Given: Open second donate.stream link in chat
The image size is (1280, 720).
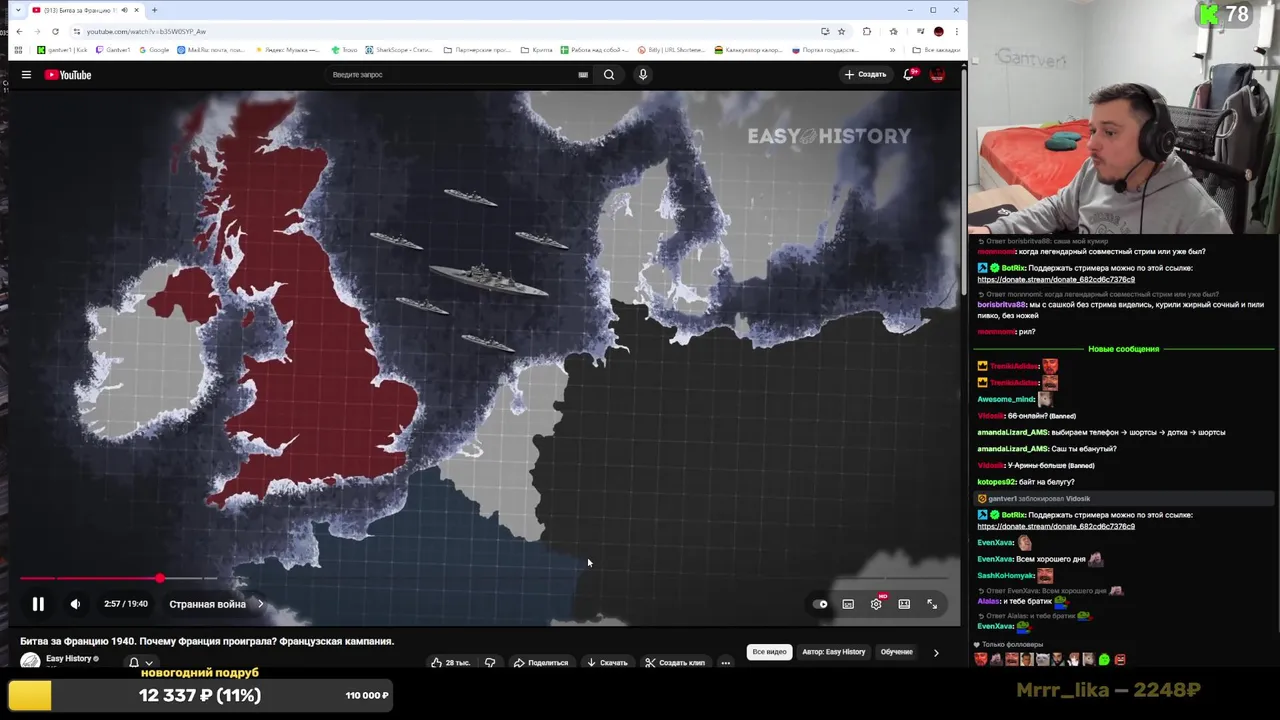Looking at the screenshot, I should pos(1056,526).
